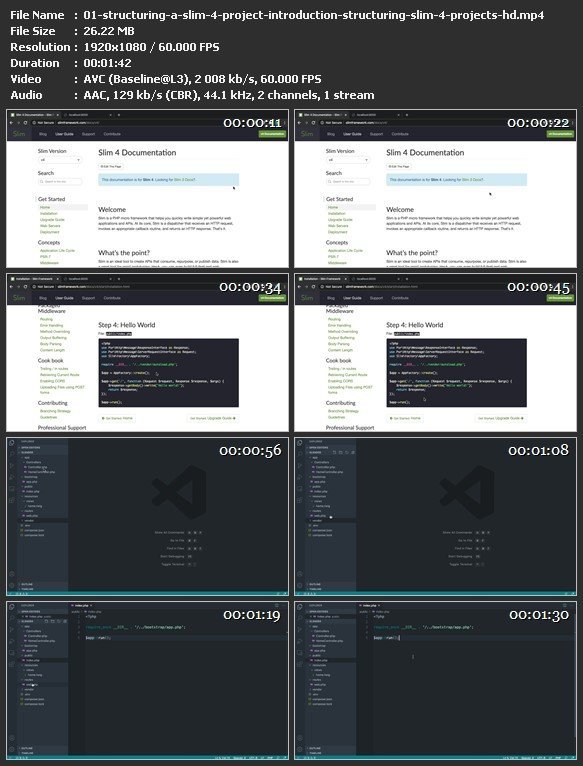Expand OPEN EDITORS section in 00:00:56 frame
The image size is (583, 766).
[x=30, y=447]
